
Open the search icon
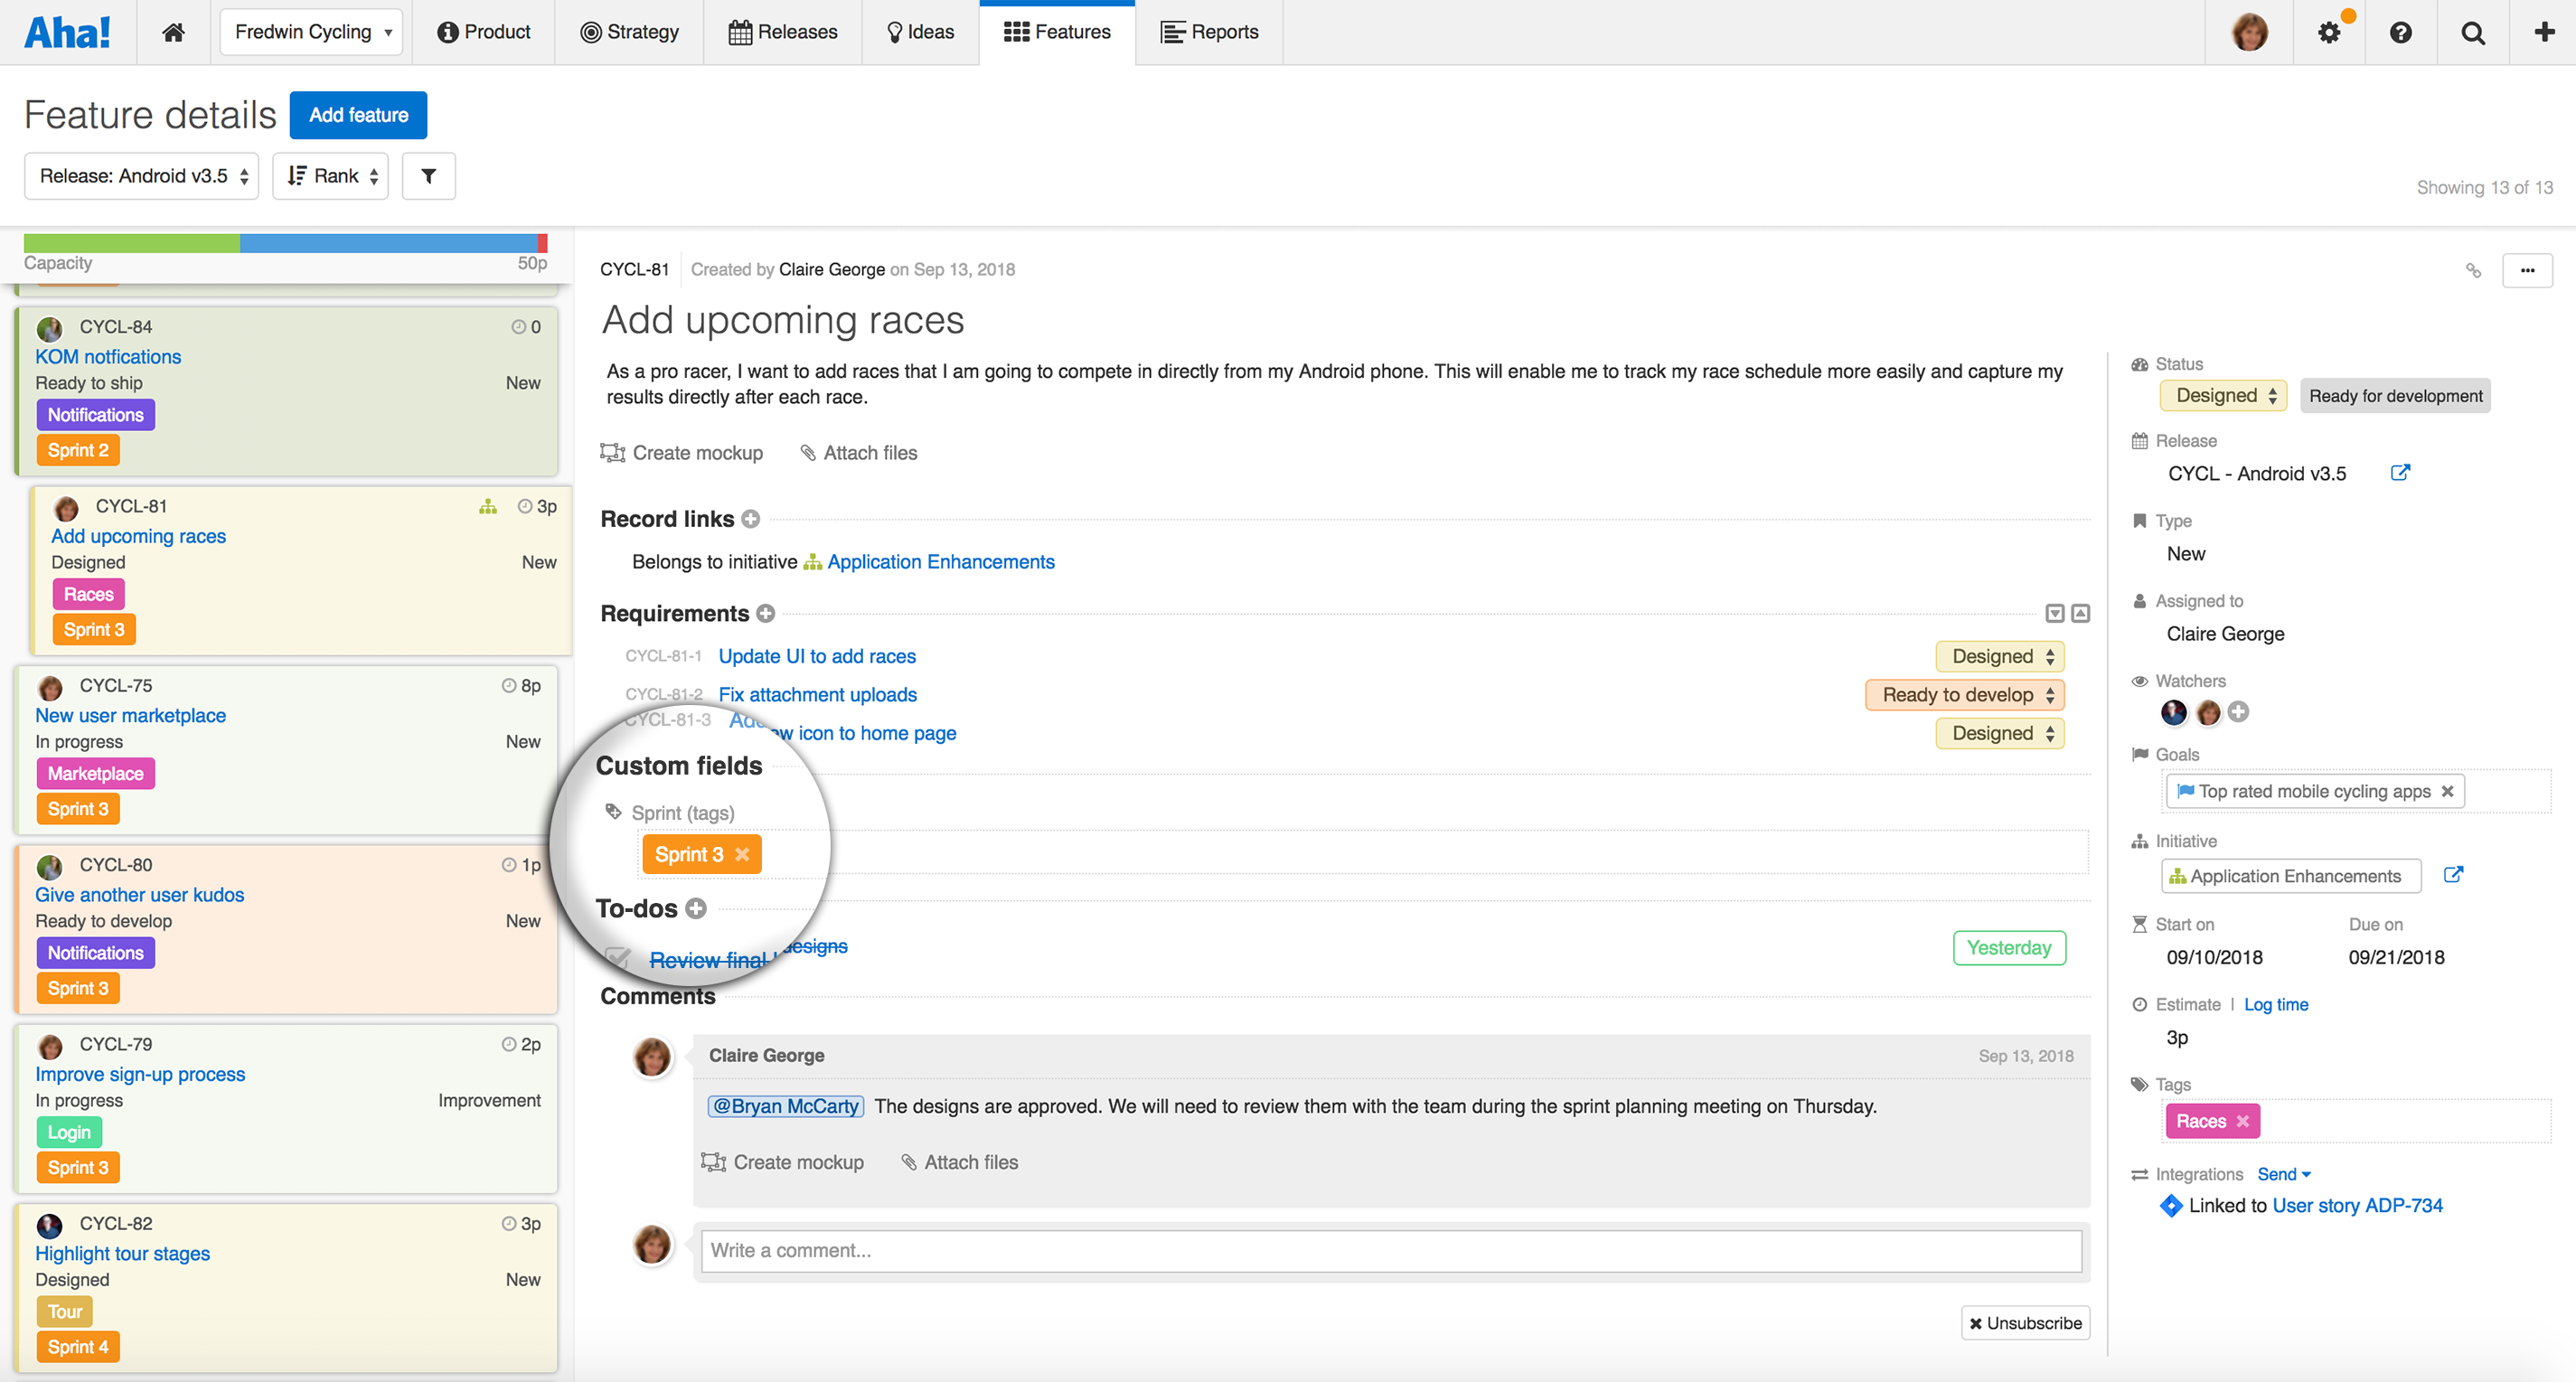pos(2472,31)
